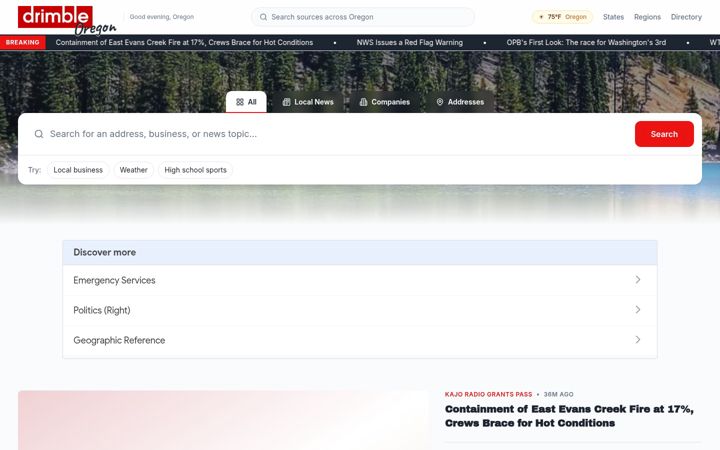
Task: Click the 75°F Oregon weather badge
Action: [x=562, y=17]
